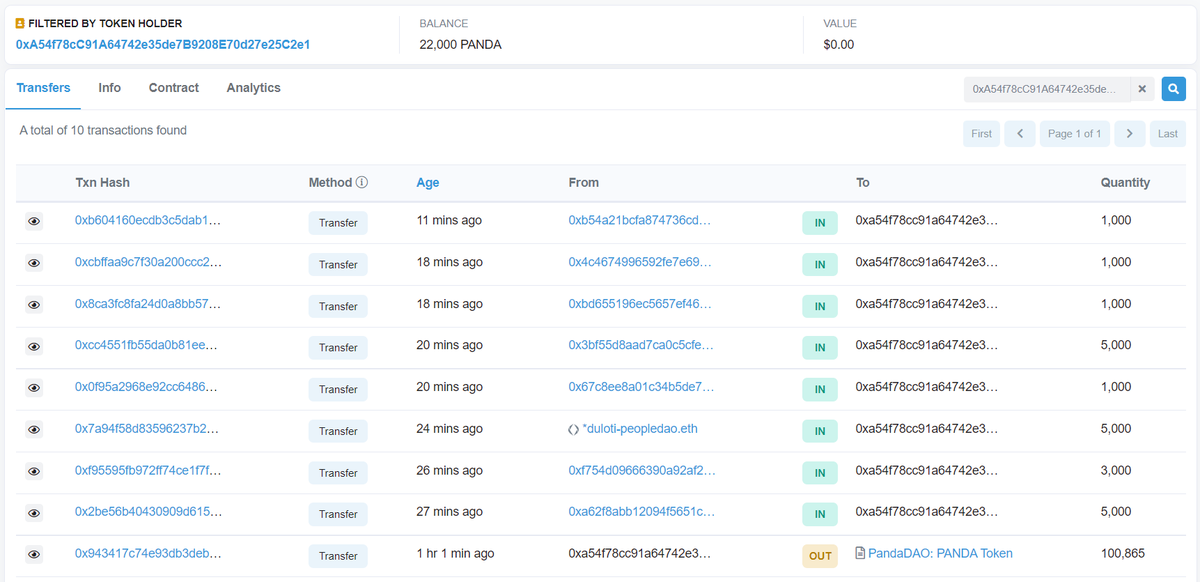Open transaction 0x943417c74e93db3deb…
1200x582 pixels.
[x=148, y=553]
